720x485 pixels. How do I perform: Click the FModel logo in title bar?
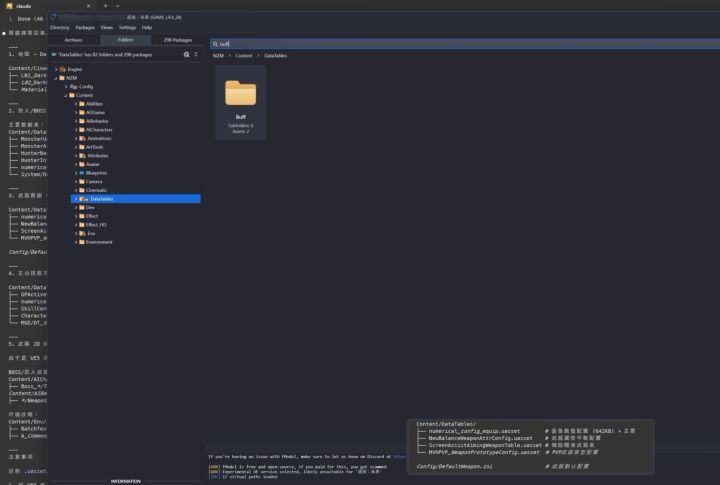(x=53, y=17)
